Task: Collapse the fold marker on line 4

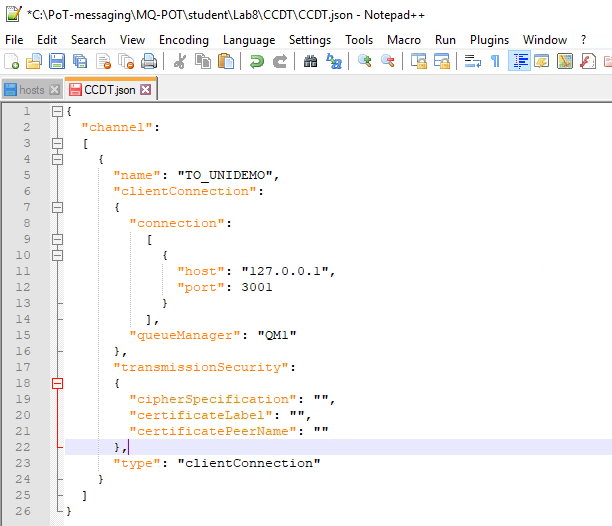Action: 57,160
